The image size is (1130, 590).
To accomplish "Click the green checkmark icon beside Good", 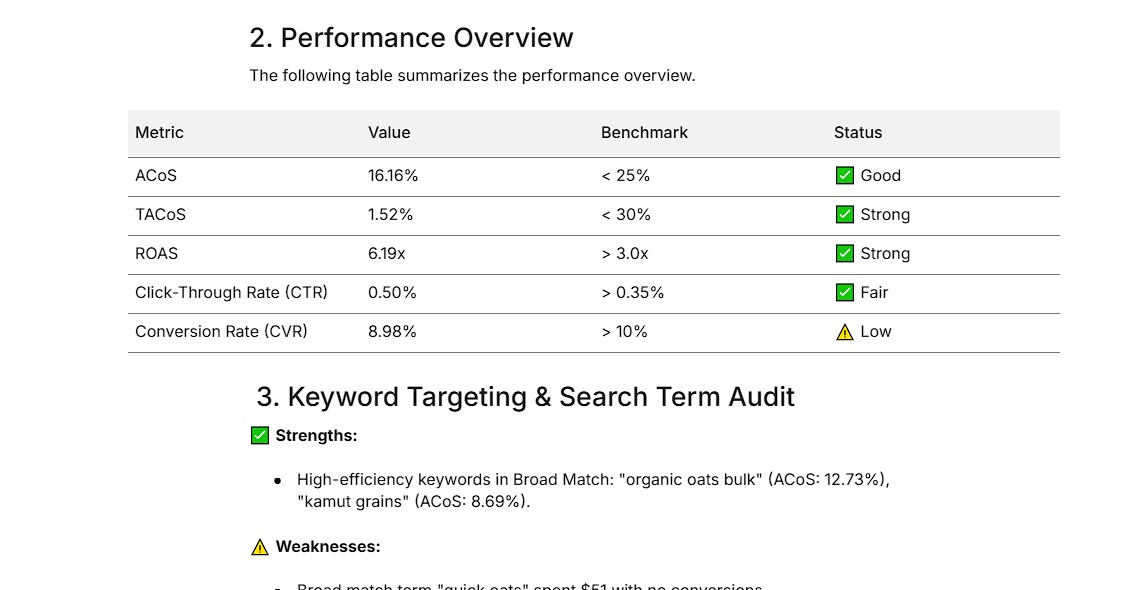I will pos(845,176).
